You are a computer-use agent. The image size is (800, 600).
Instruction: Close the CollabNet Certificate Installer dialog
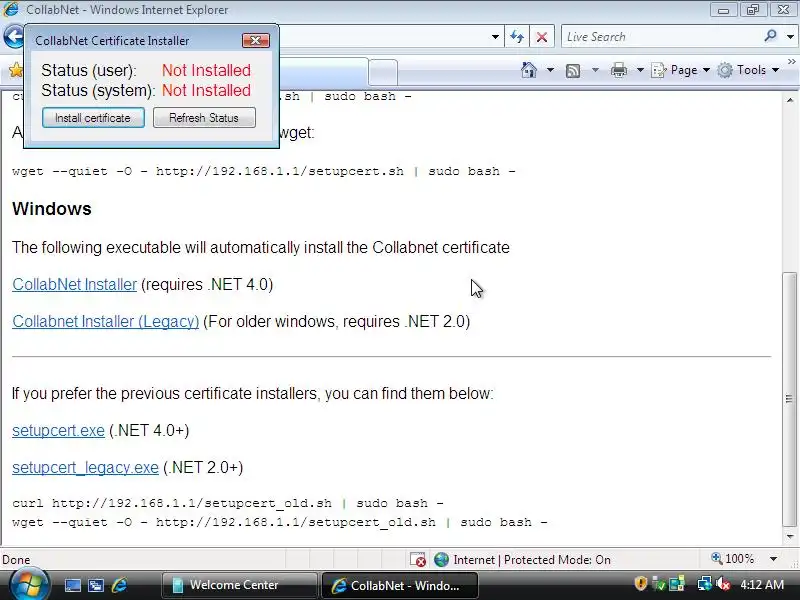tap(256, 40)
